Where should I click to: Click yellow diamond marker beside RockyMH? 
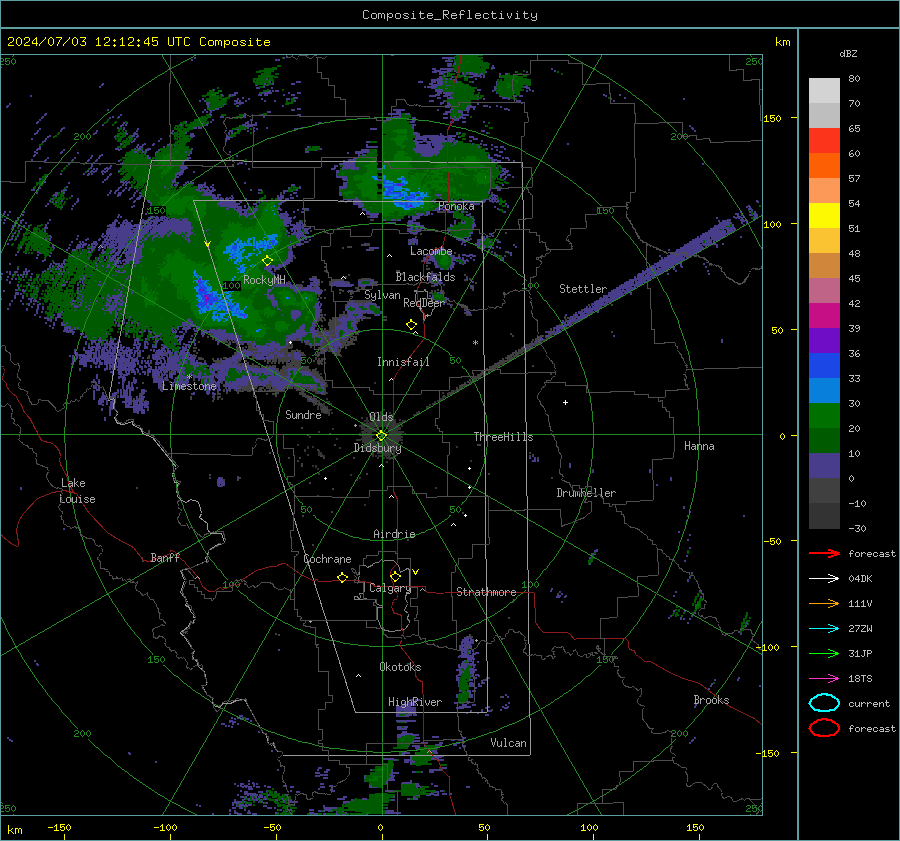click(x=267, y=261)
